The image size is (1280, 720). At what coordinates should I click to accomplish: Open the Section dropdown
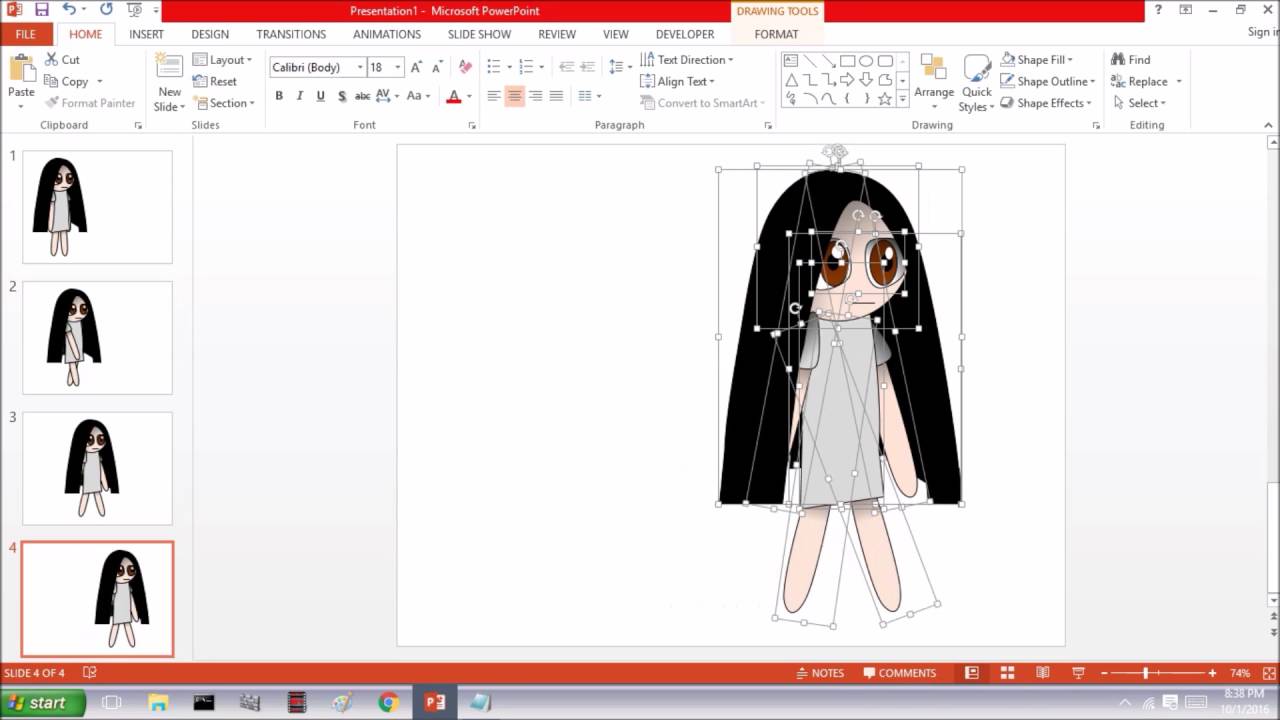click(x=224, y=103)
